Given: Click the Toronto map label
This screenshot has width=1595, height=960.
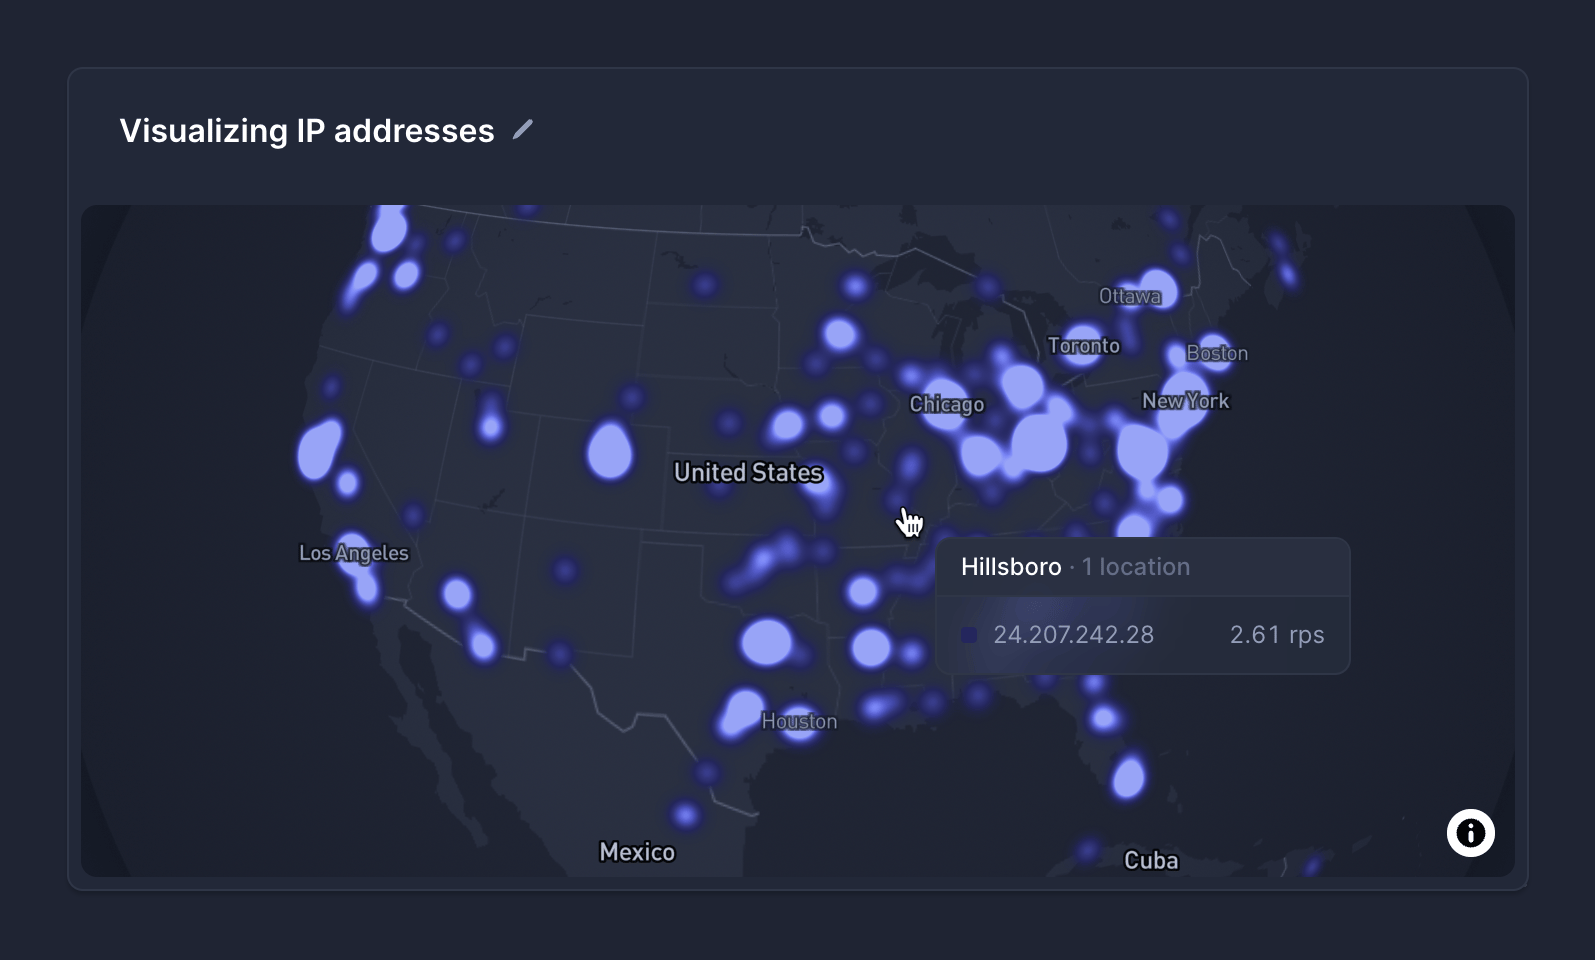Looking at the screenshot, I should pos(1083,346).
